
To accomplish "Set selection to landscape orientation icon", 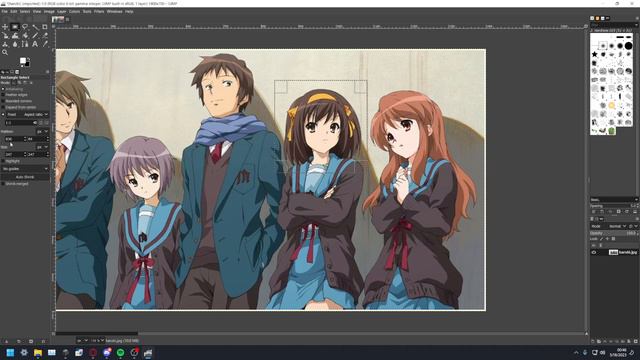I will click(x=47, y=122).
